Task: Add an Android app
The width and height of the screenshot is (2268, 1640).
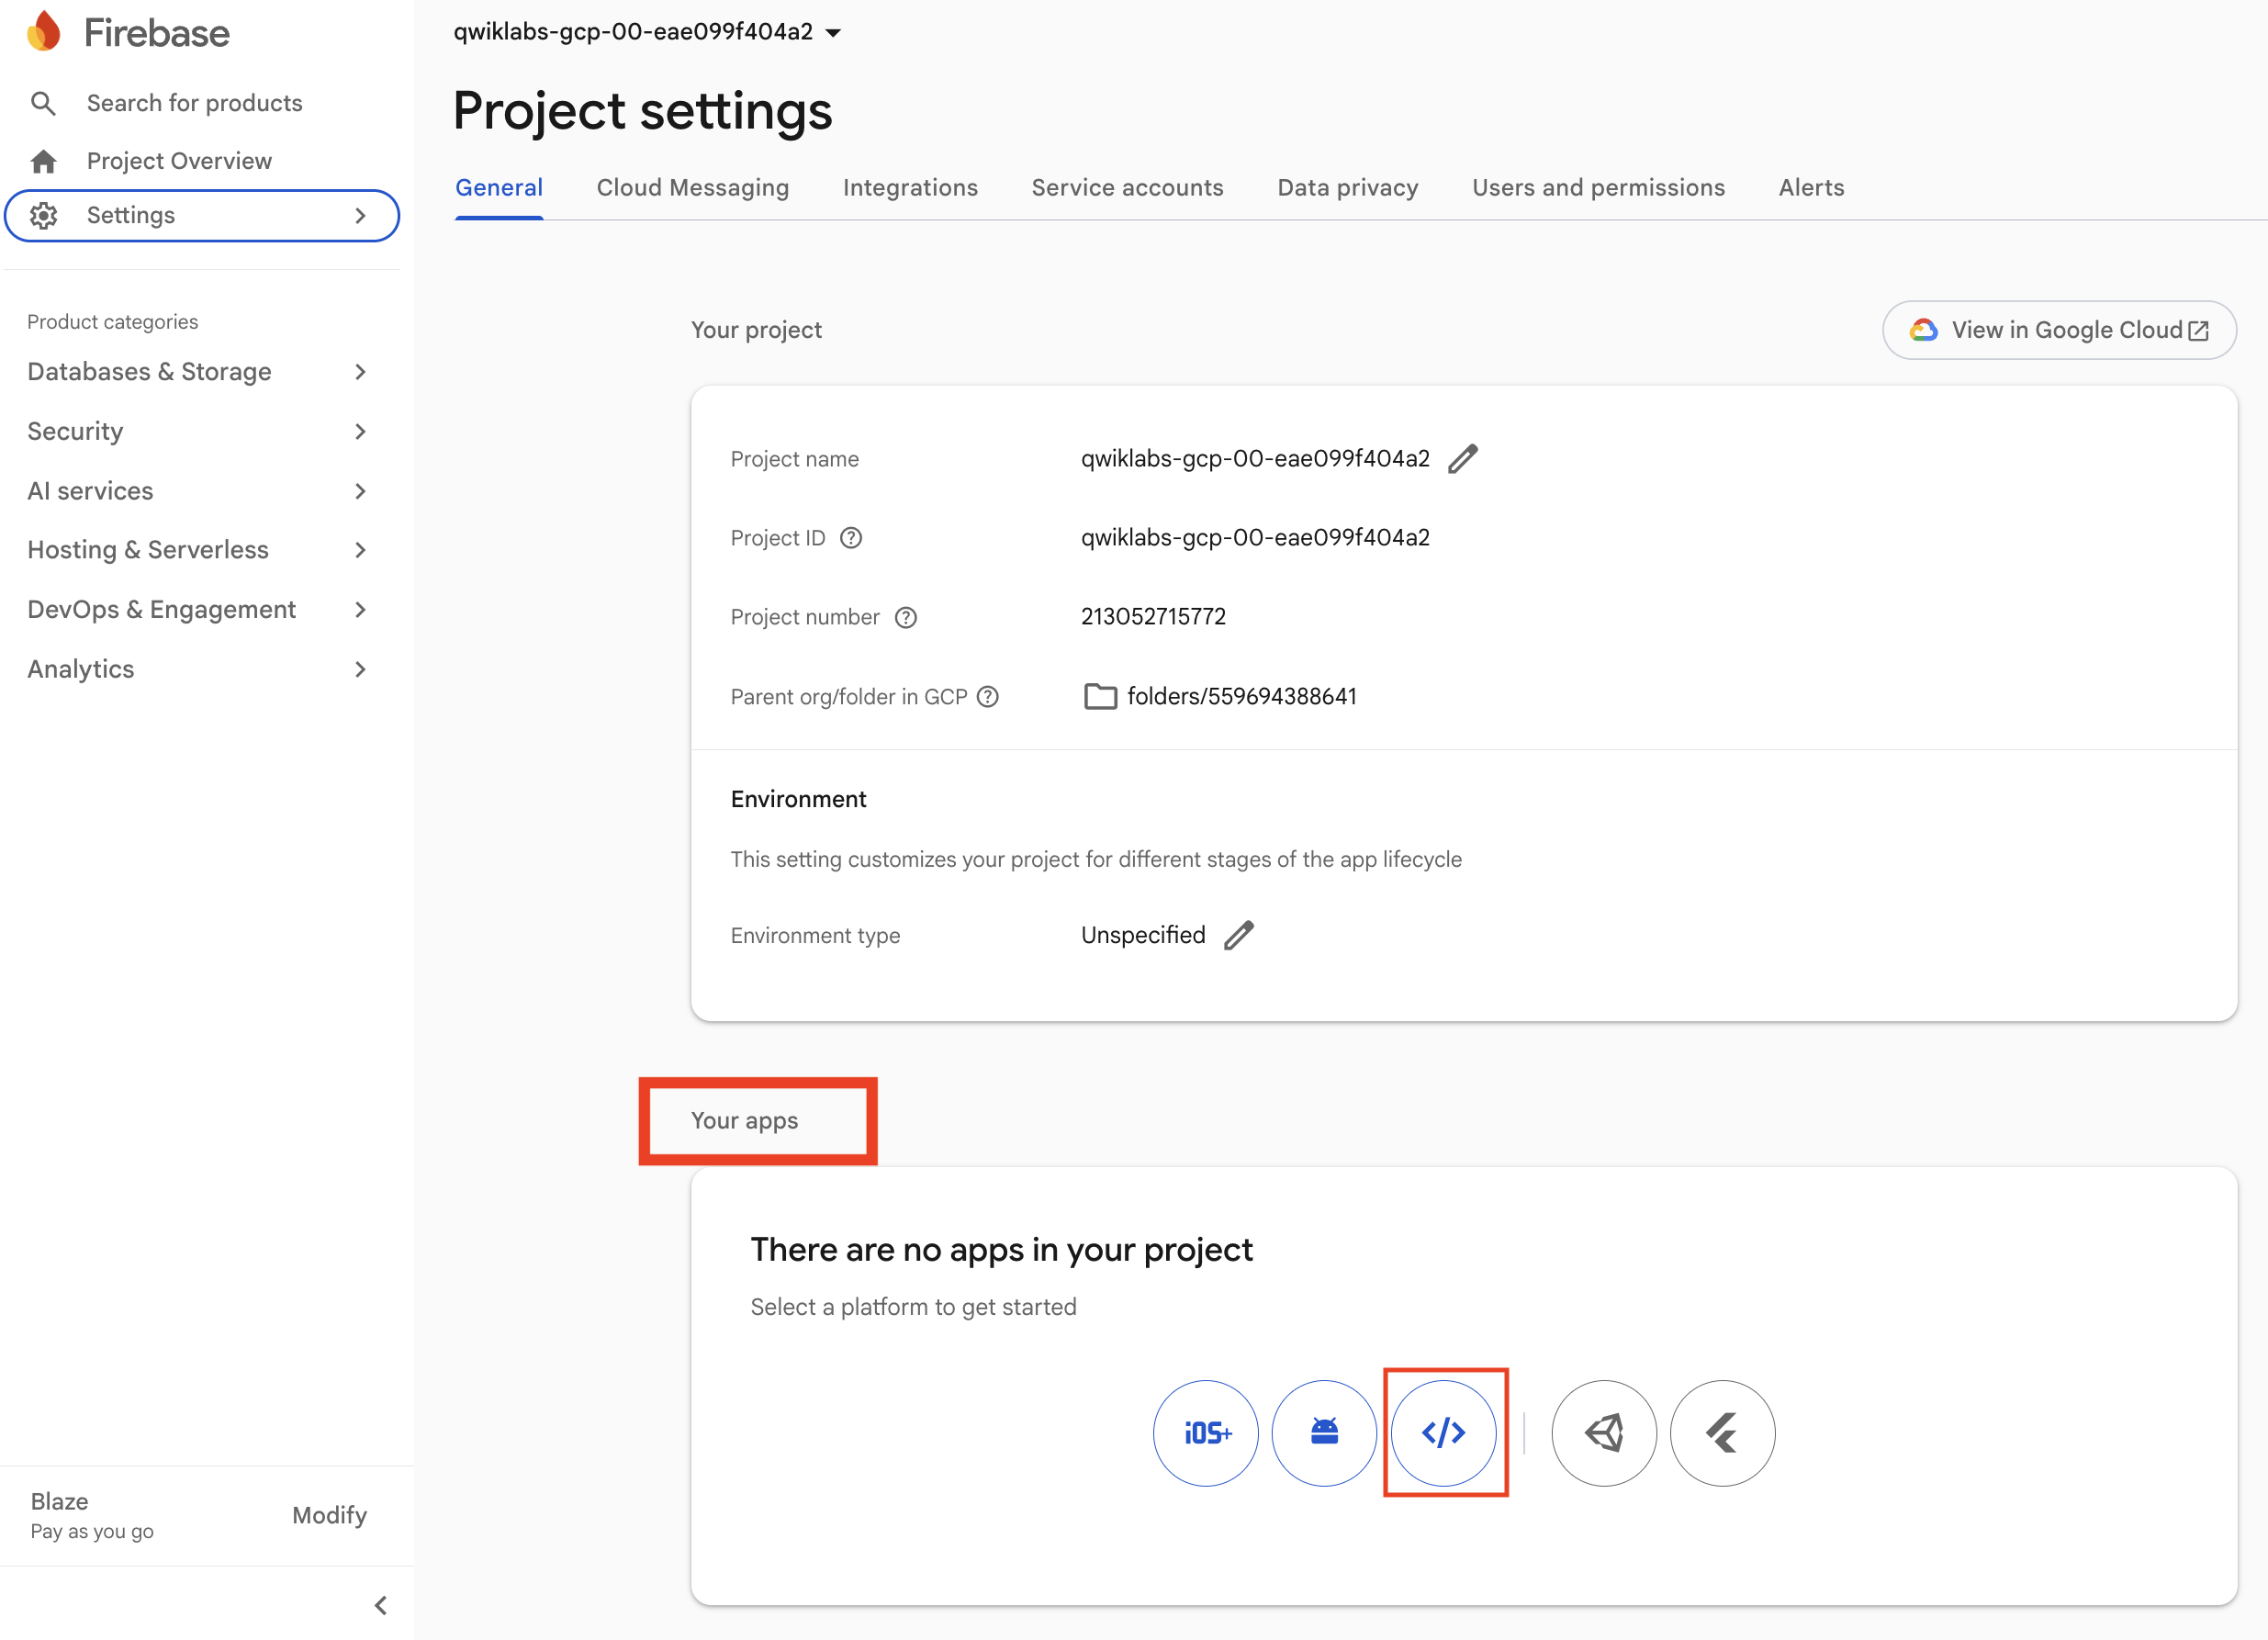Action: pos(1325,1433)
